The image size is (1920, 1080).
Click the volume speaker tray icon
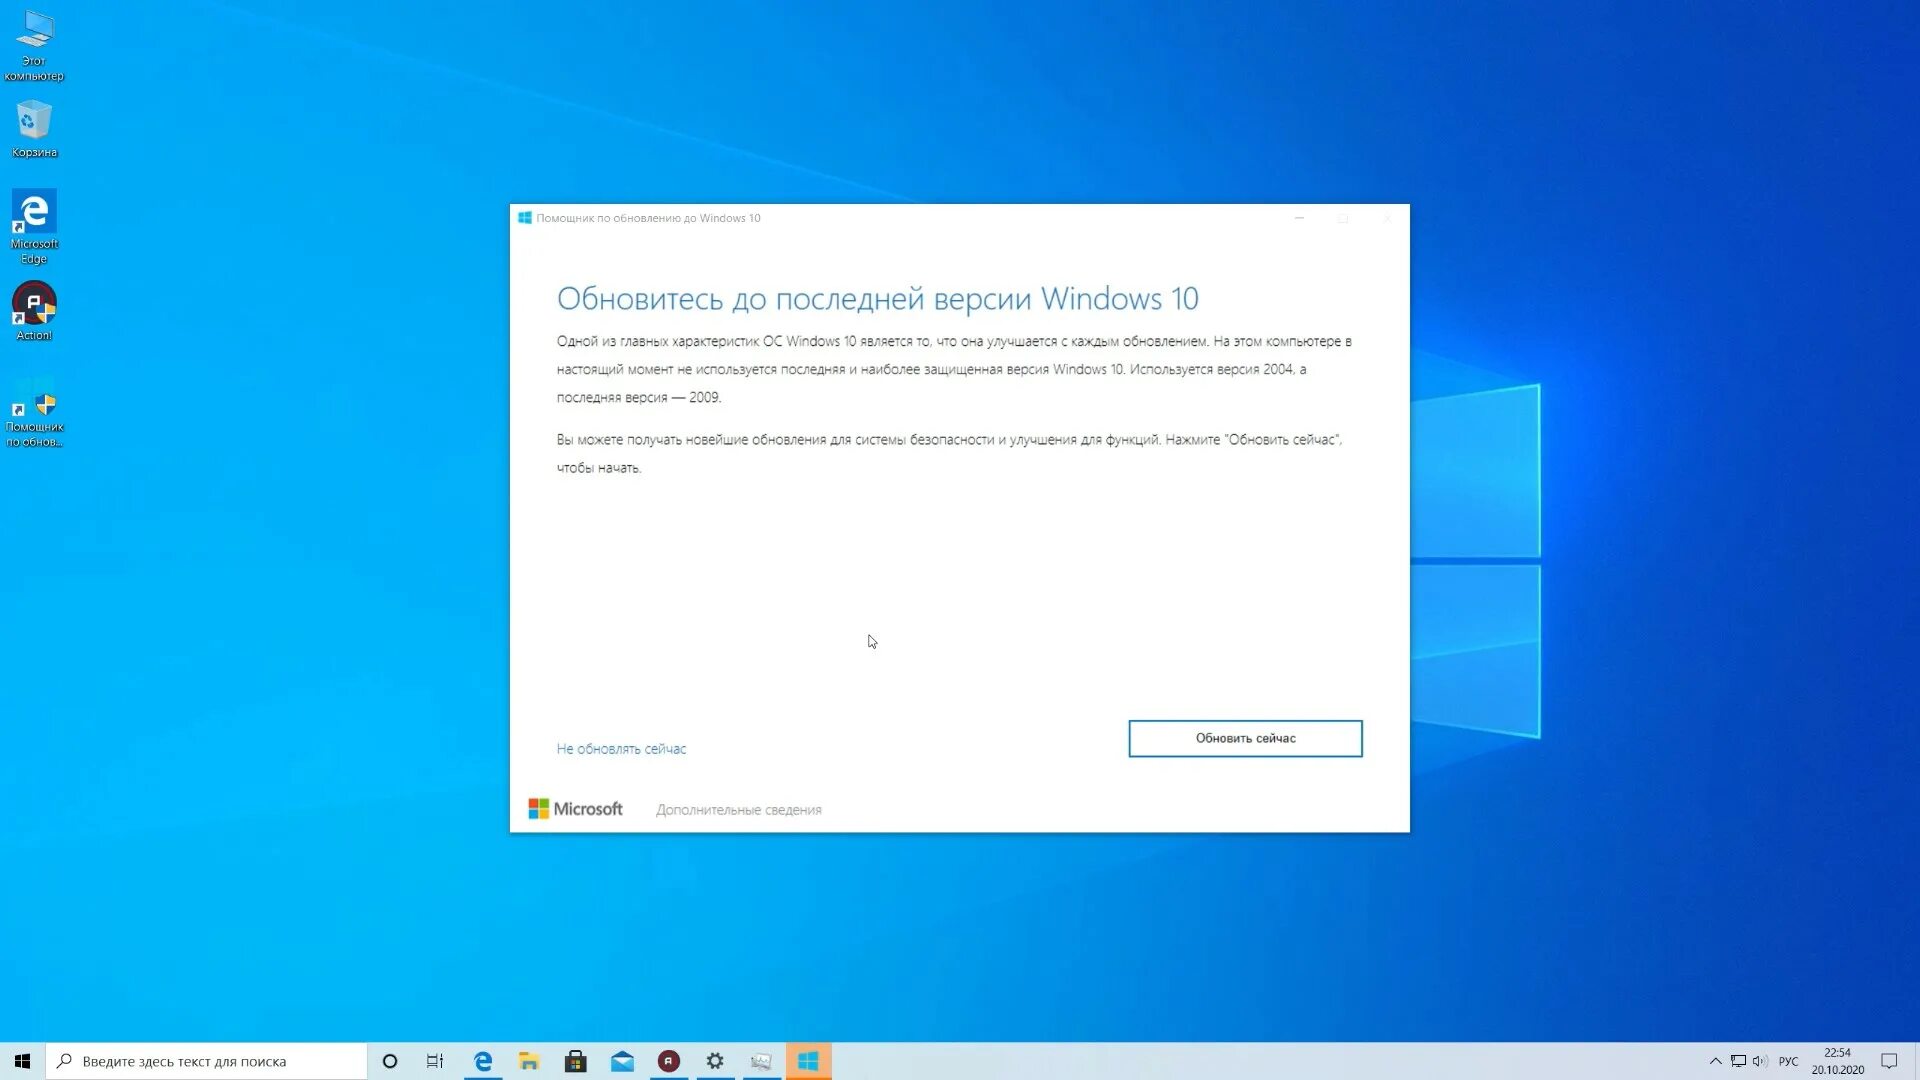tap(1760, 1061)
